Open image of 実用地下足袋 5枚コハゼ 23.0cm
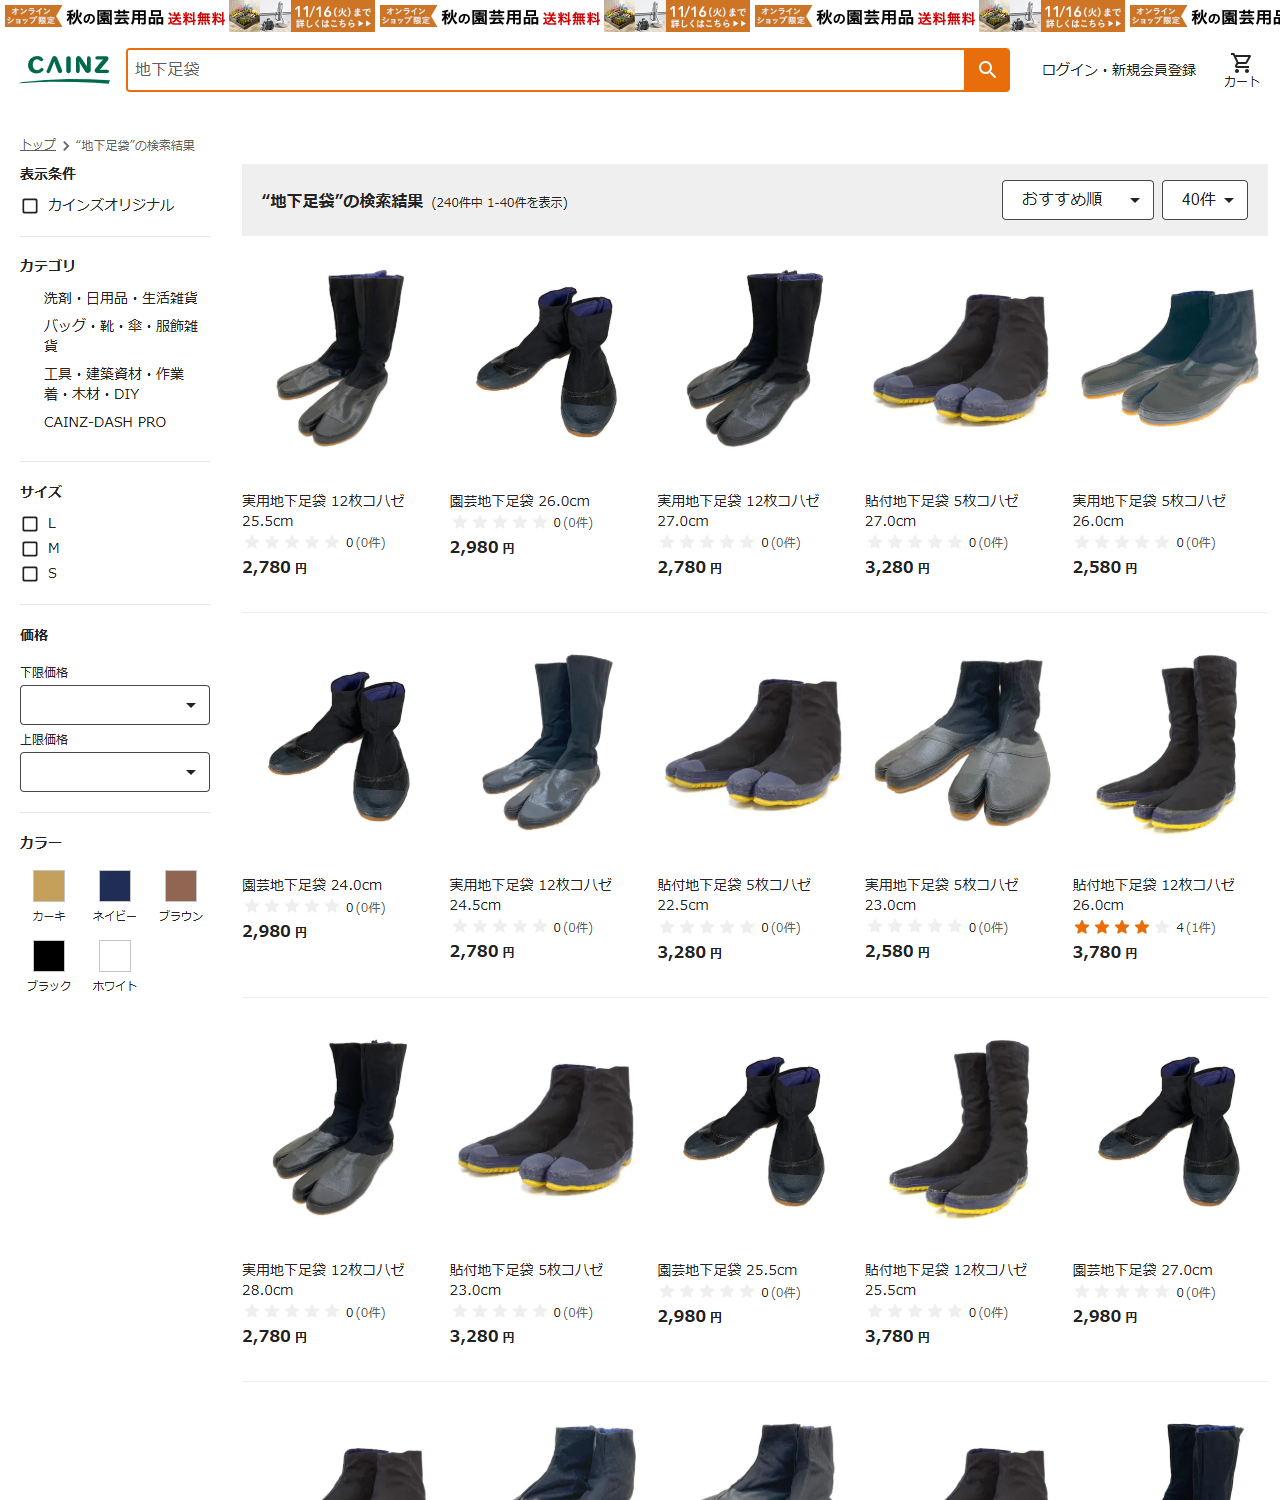 [960, 743]
